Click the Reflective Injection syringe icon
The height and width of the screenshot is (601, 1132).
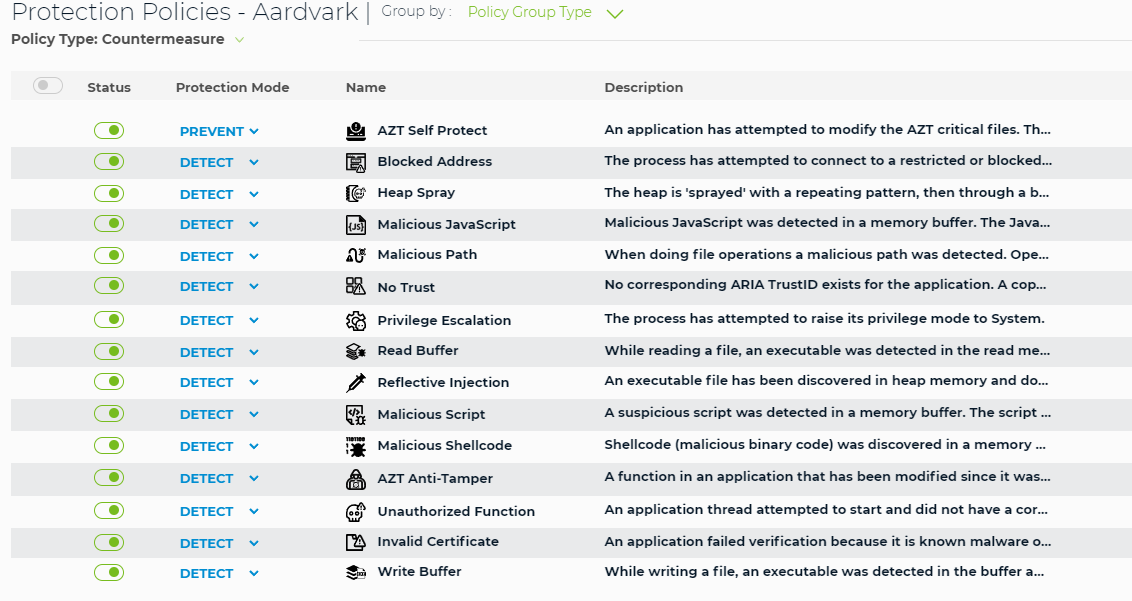click(356, 382)
